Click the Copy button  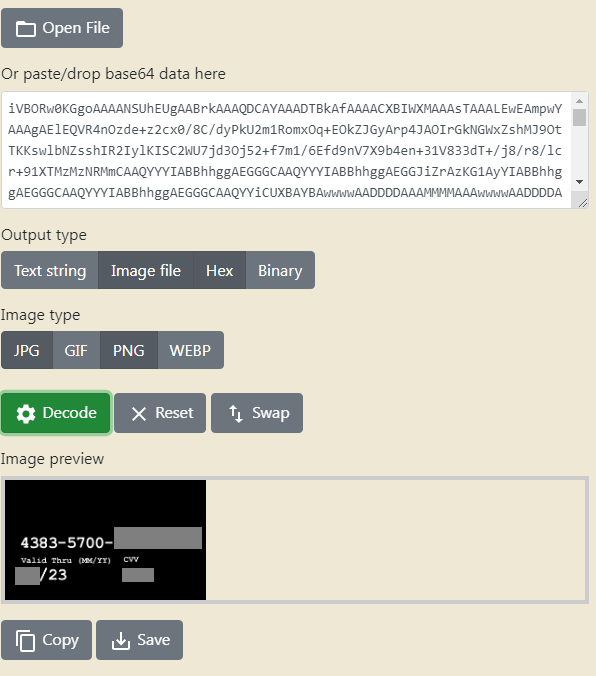coord(46,640)
